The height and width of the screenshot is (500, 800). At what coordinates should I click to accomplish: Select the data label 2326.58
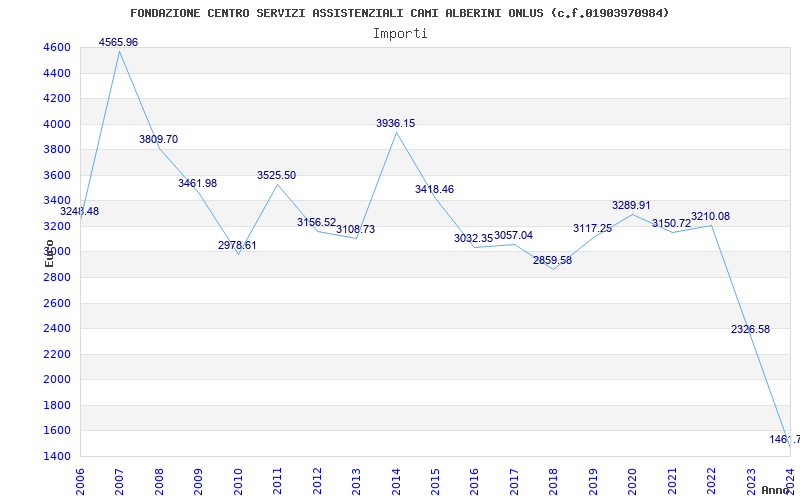click(751, 330)
